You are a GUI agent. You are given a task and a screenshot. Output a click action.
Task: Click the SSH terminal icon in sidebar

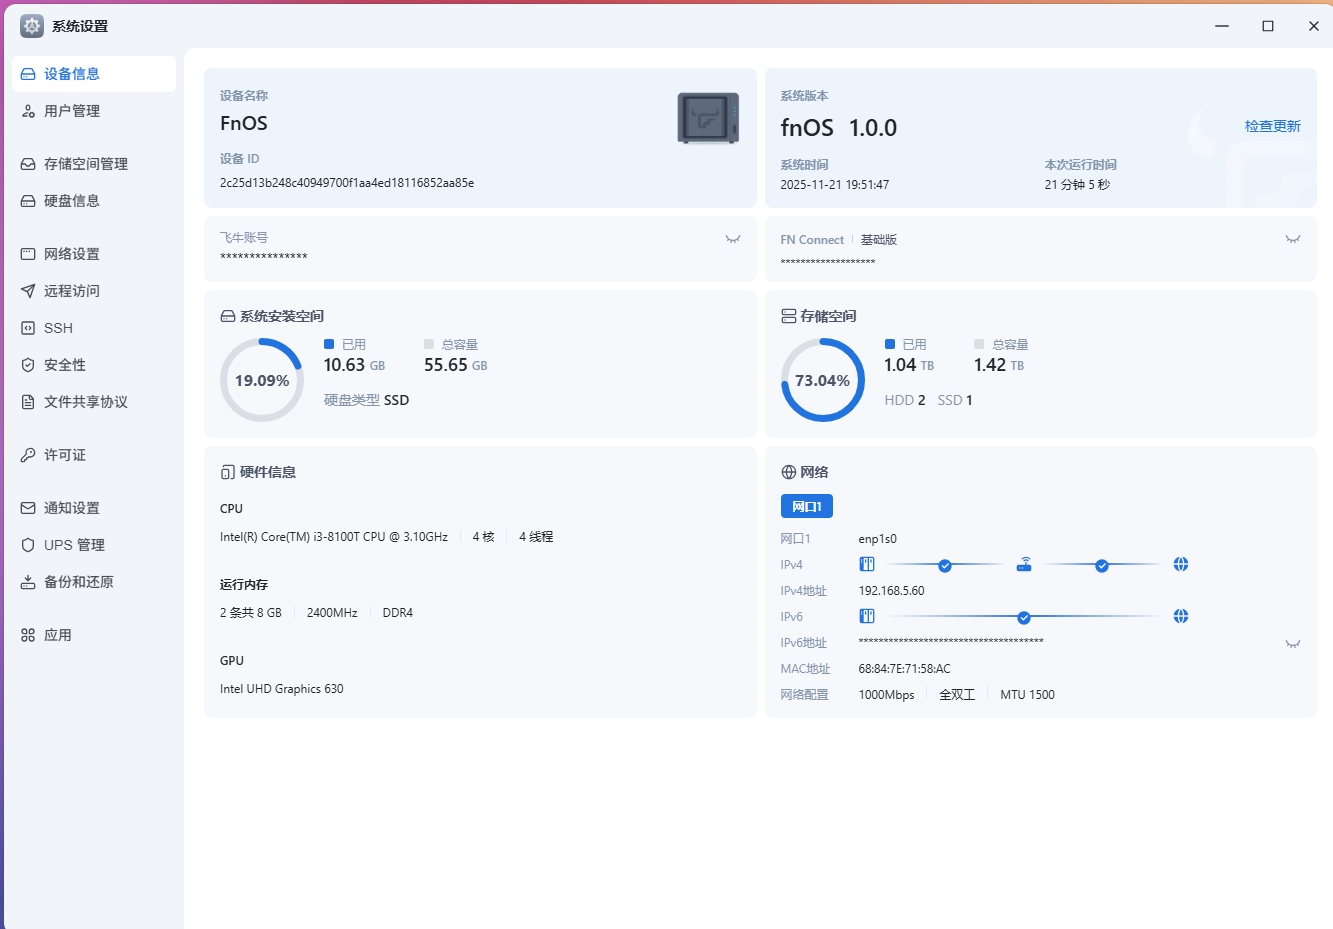(28, 328)
